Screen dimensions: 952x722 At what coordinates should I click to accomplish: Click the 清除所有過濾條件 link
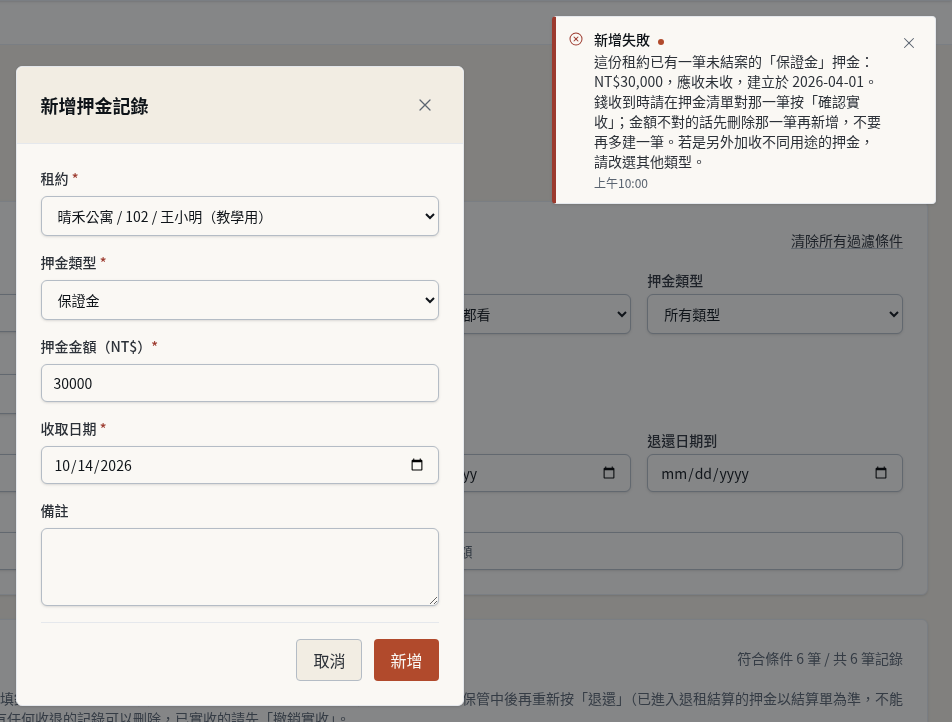pos(846,242)
